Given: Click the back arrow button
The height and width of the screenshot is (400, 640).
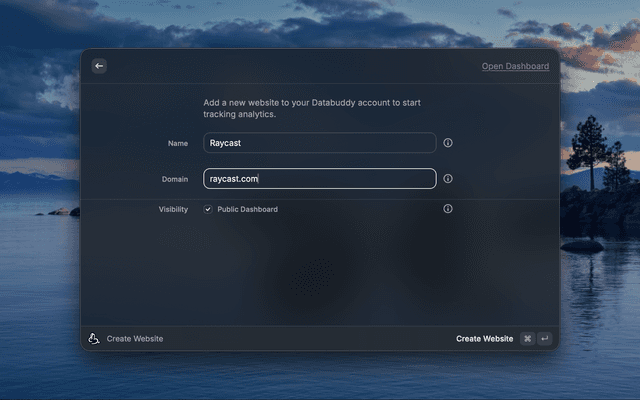Looking at the screenshot, I should coord(99,66).
